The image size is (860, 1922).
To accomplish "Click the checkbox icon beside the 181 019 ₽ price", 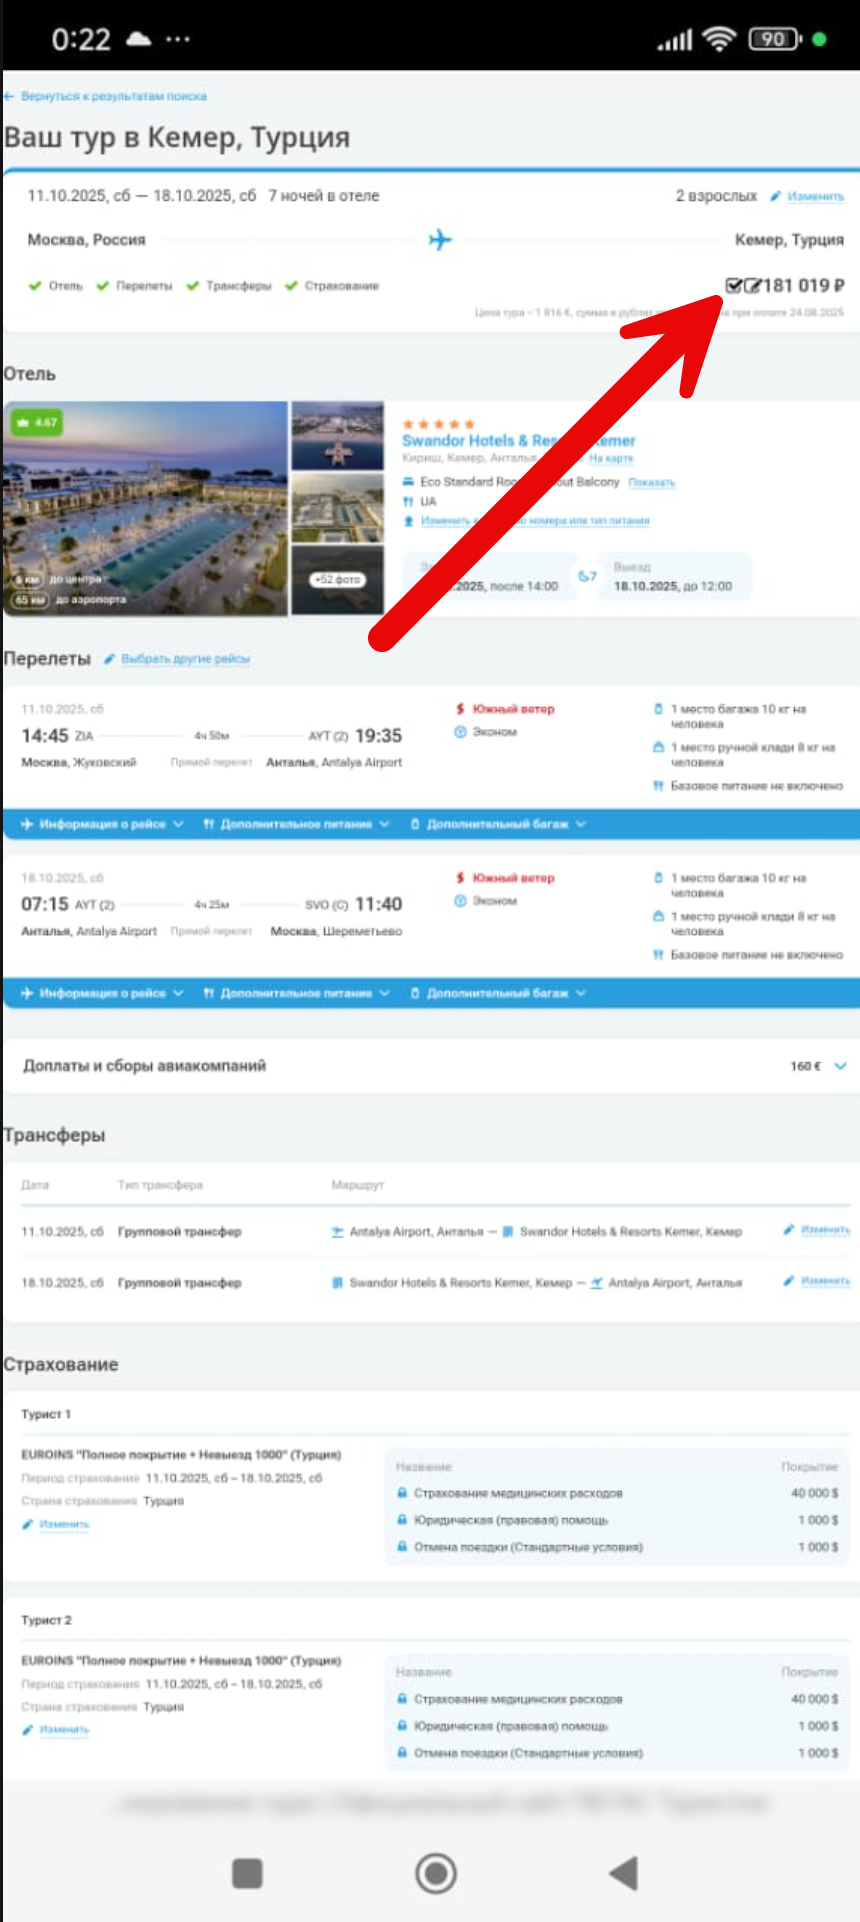I will pos(733,286).
